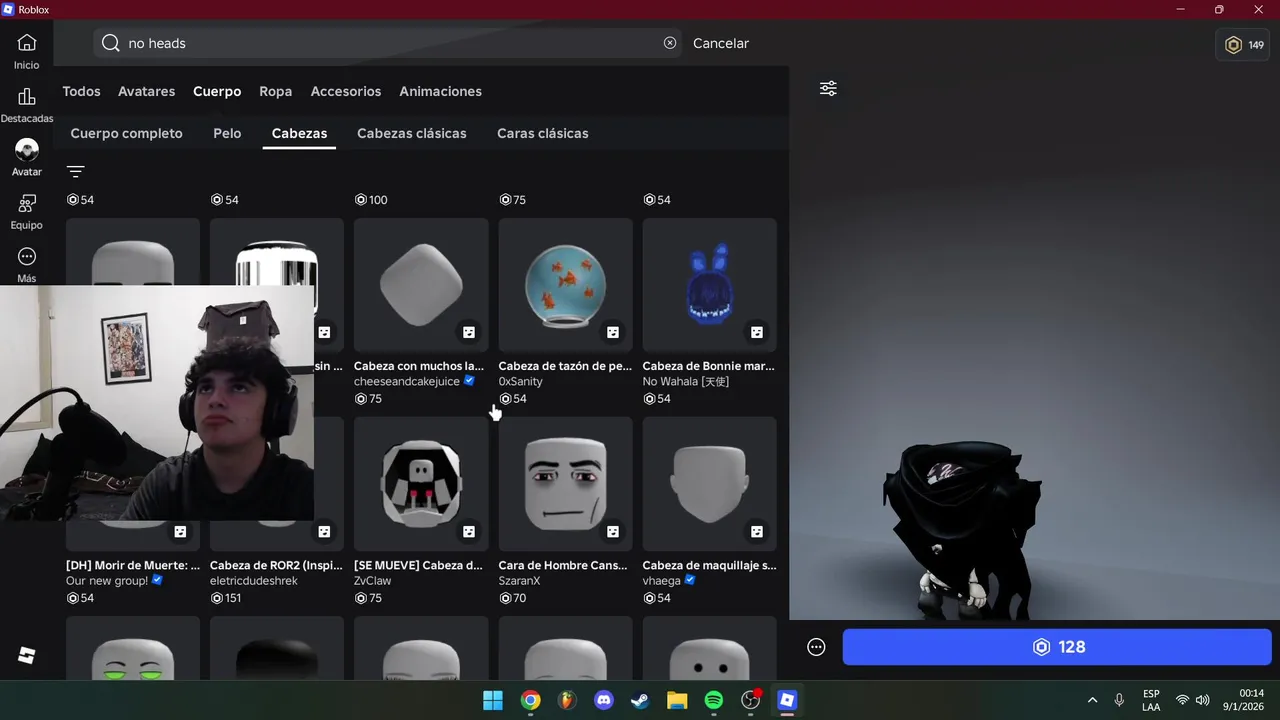
Task: Show hidden tray icons chevron
Action: coord(1092,700)
